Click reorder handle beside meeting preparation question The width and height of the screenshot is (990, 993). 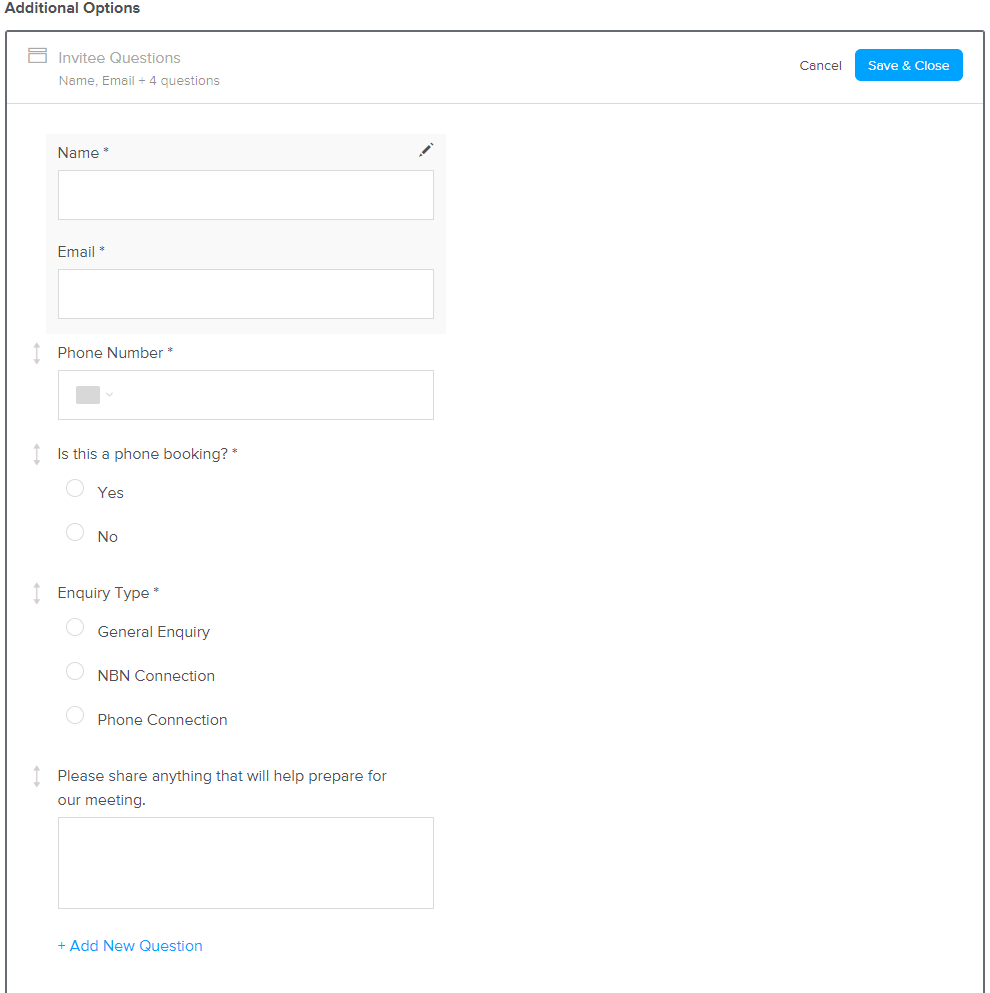tap(37, 776)
